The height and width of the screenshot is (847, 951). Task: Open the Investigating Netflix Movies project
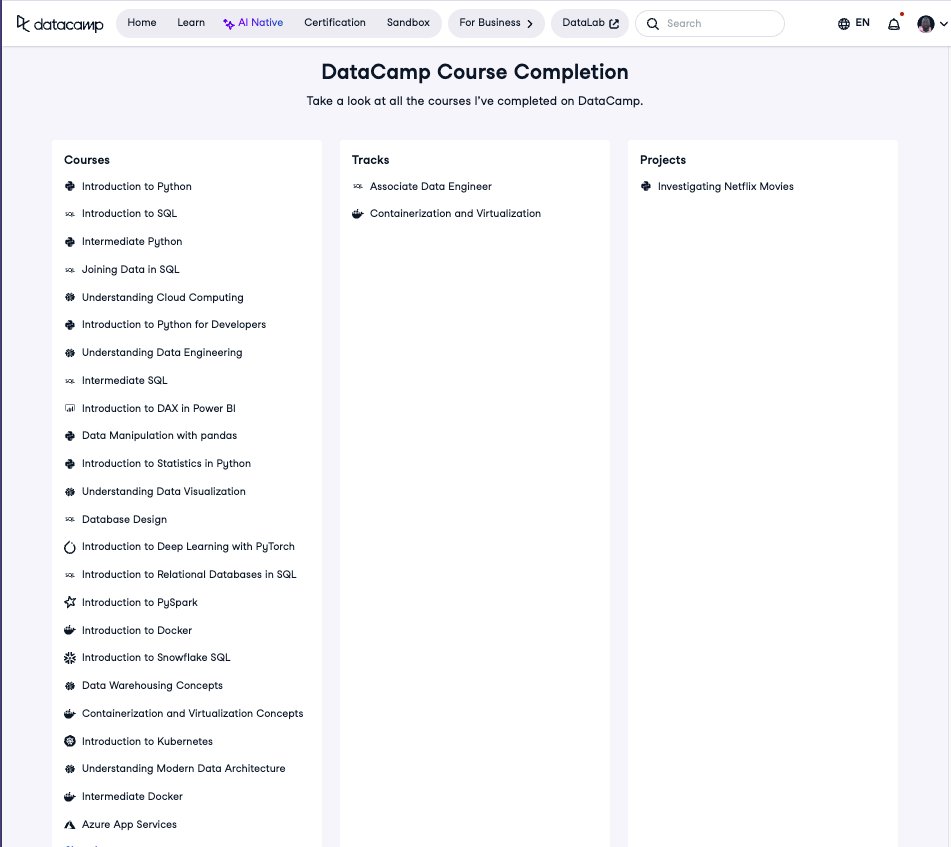tap(725, 186)
